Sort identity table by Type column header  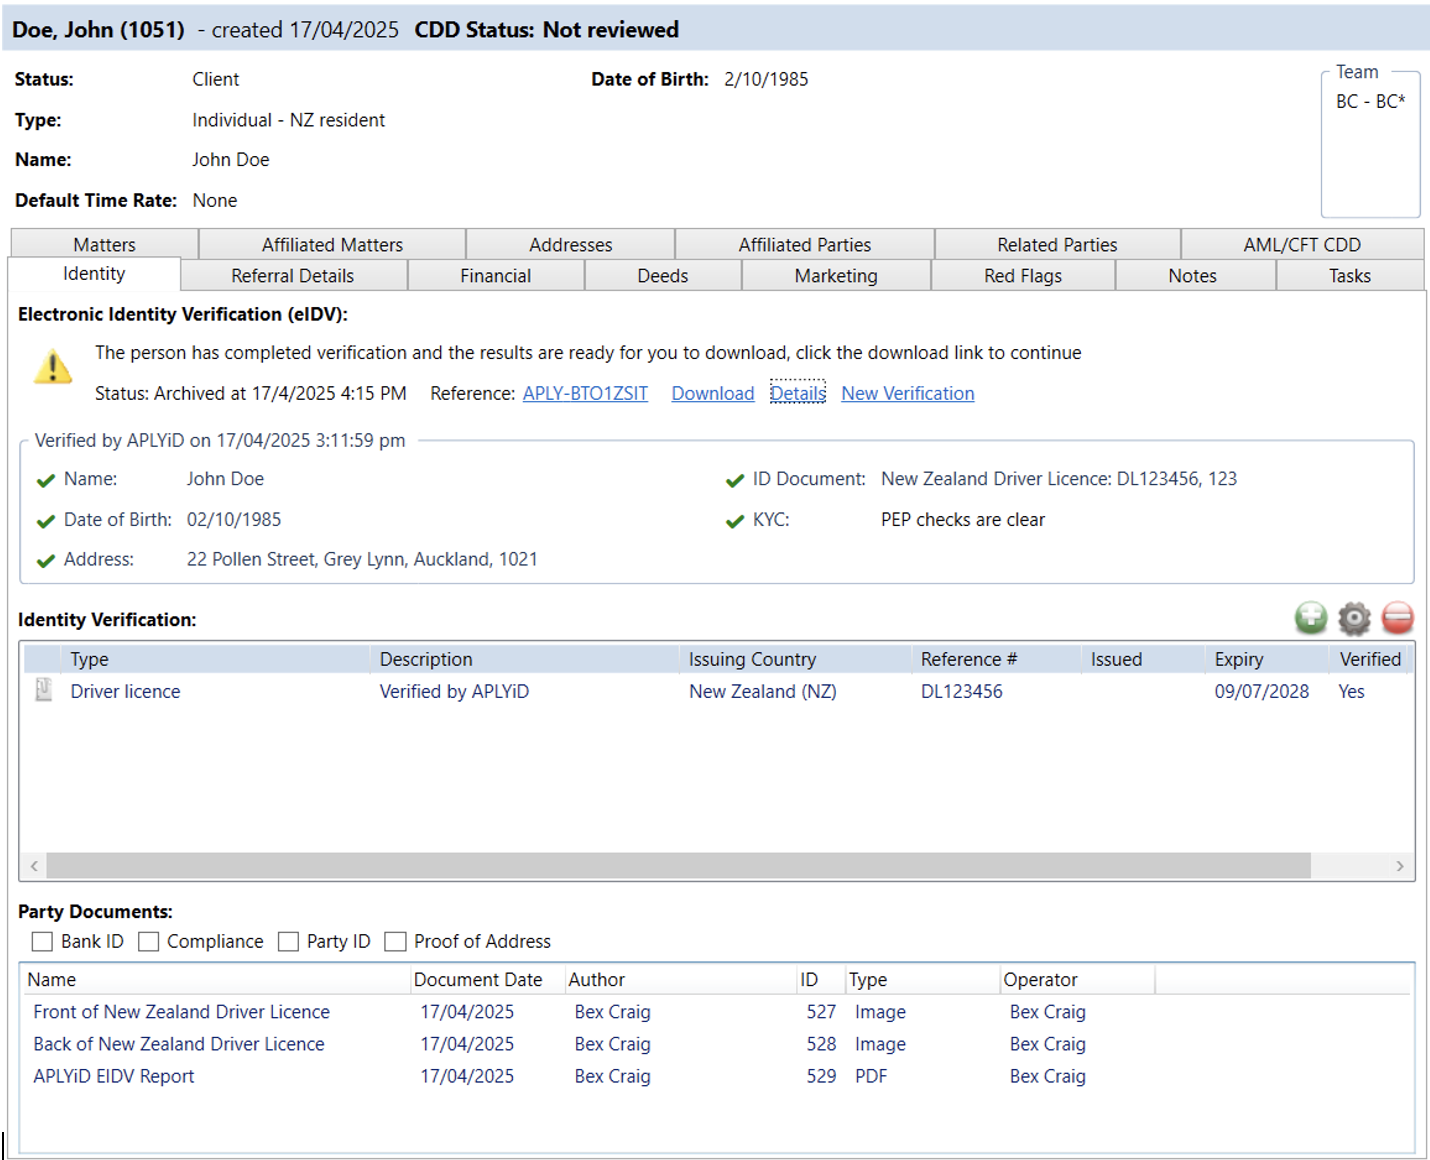pos(215,659)
